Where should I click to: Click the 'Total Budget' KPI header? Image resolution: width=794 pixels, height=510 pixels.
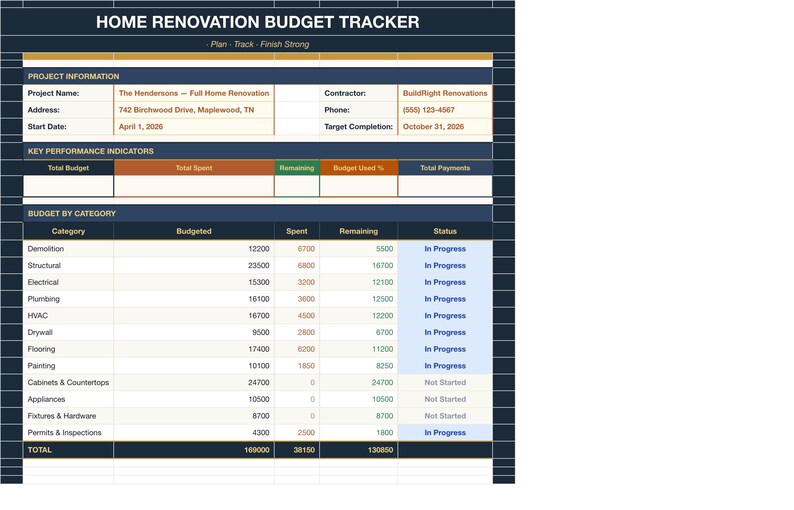[x=68, y=168]
